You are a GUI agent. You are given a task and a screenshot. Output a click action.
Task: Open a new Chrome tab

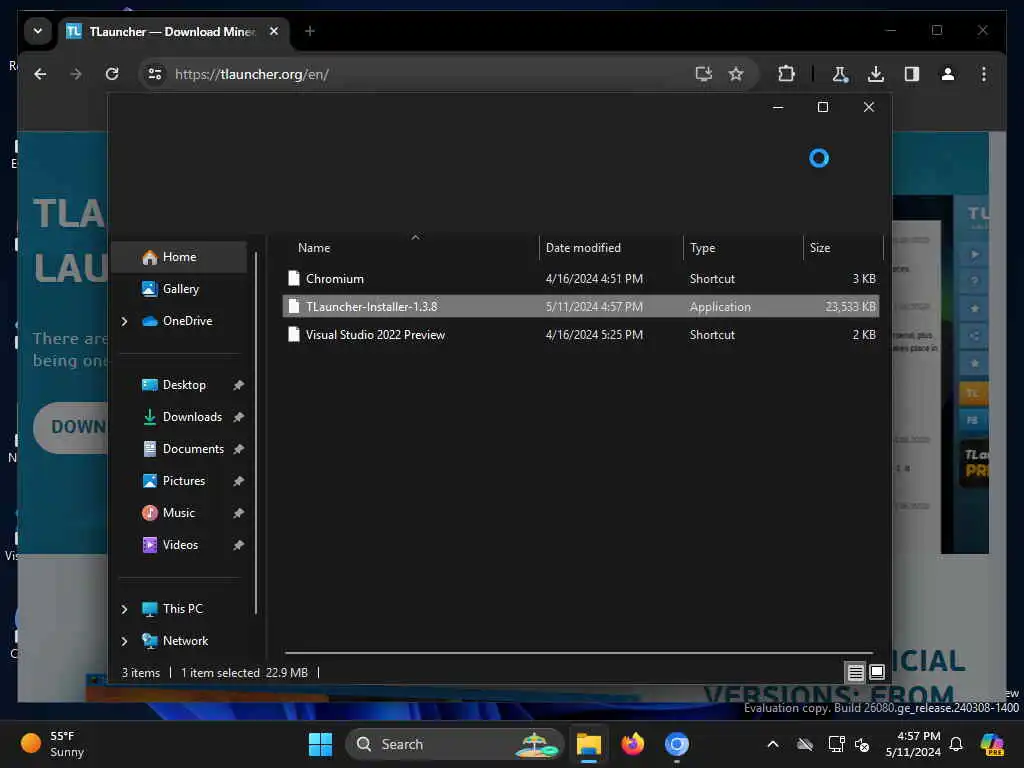[x=310, y=31]
